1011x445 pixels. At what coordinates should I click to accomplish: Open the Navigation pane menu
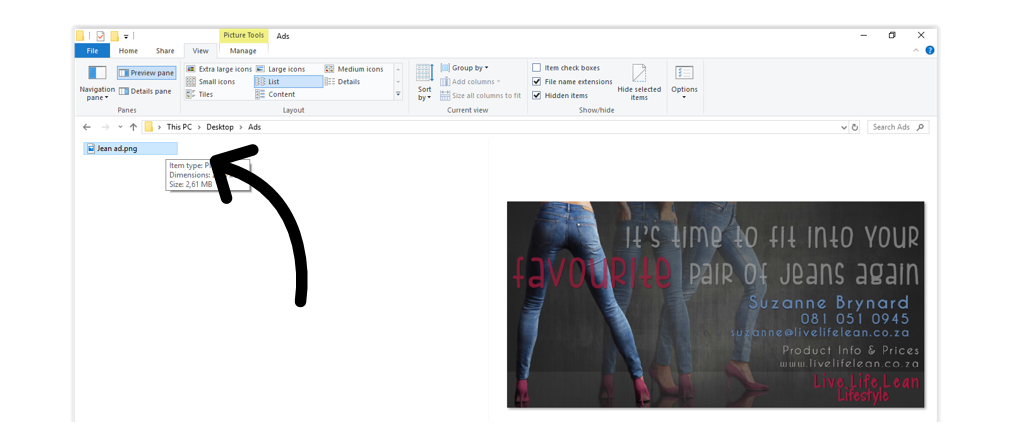(97, 83)
